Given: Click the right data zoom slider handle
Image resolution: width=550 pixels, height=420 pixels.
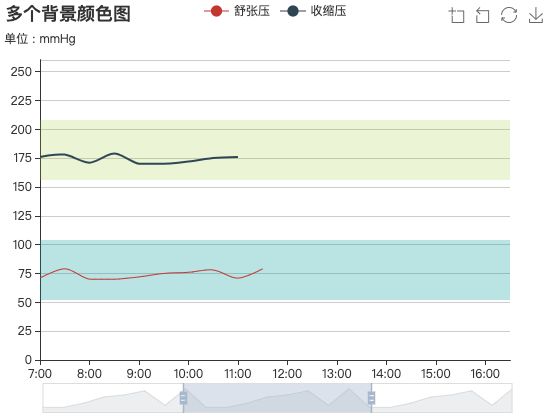Looking at the screenshot, I should click(371, 398).
